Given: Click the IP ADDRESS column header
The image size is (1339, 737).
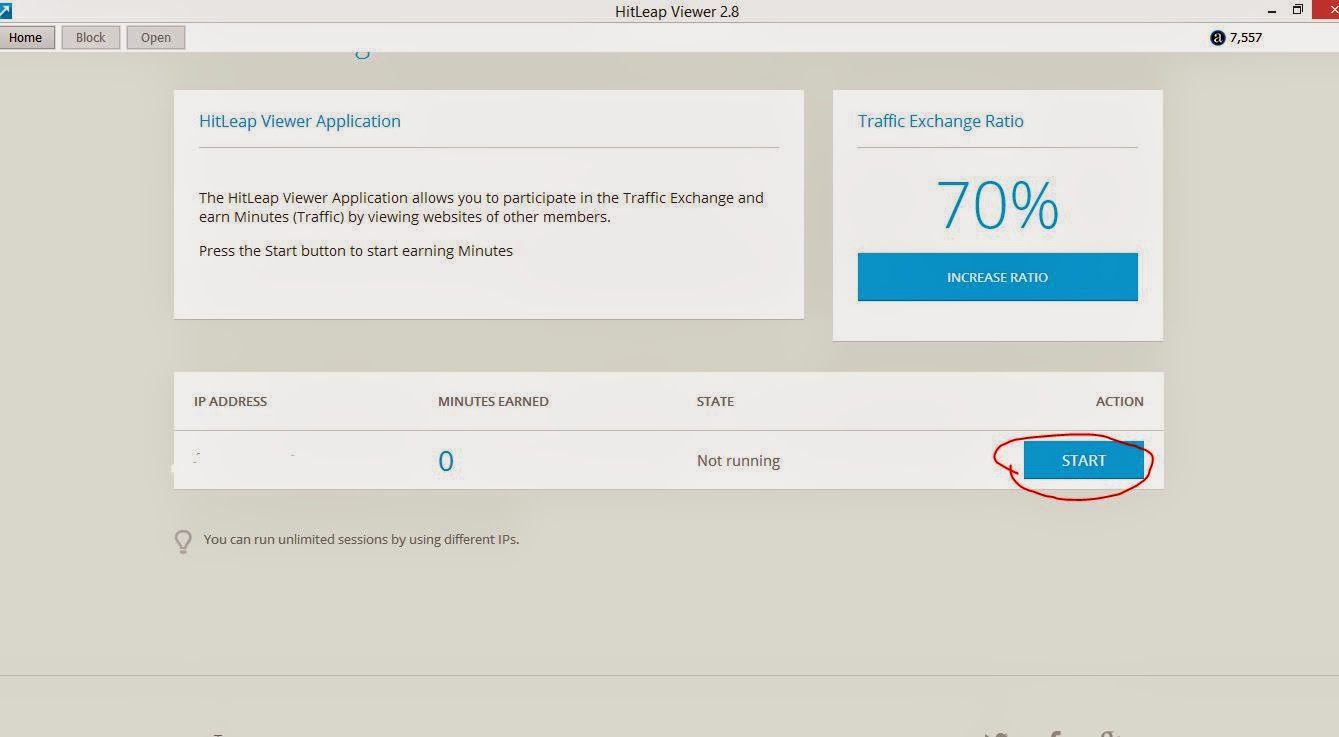Looking at the screenshot, I should (x=230, y=401).
